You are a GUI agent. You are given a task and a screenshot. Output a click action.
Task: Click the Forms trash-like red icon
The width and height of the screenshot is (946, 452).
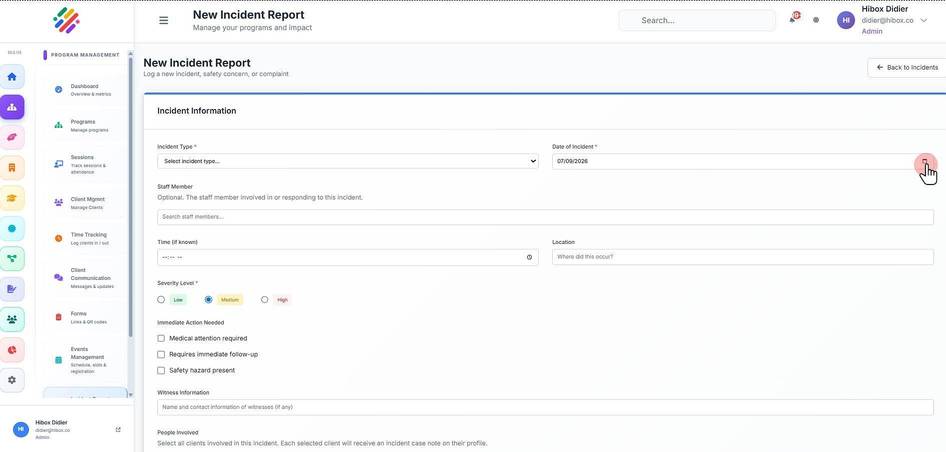(59, 317)
